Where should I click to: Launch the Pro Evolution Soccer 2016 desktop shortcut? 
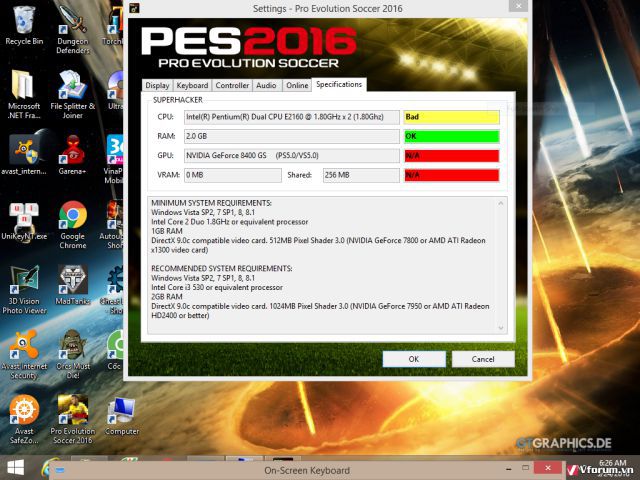73,420
